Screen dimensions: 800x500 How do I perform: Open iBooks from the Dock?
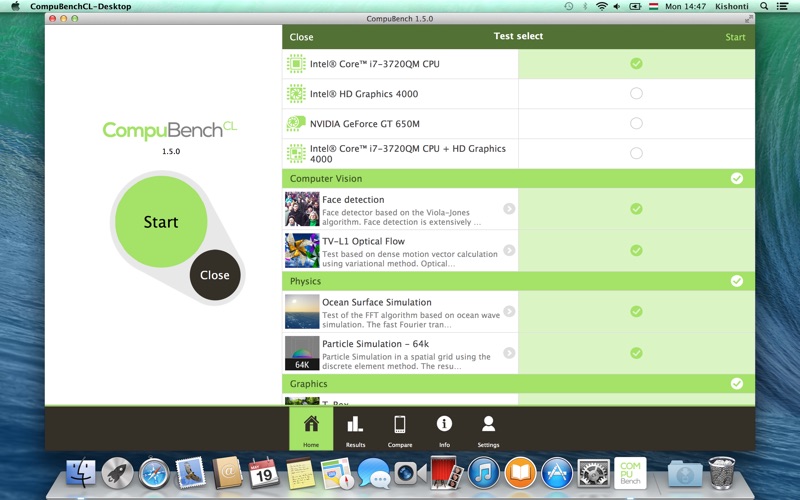[520, 472]
